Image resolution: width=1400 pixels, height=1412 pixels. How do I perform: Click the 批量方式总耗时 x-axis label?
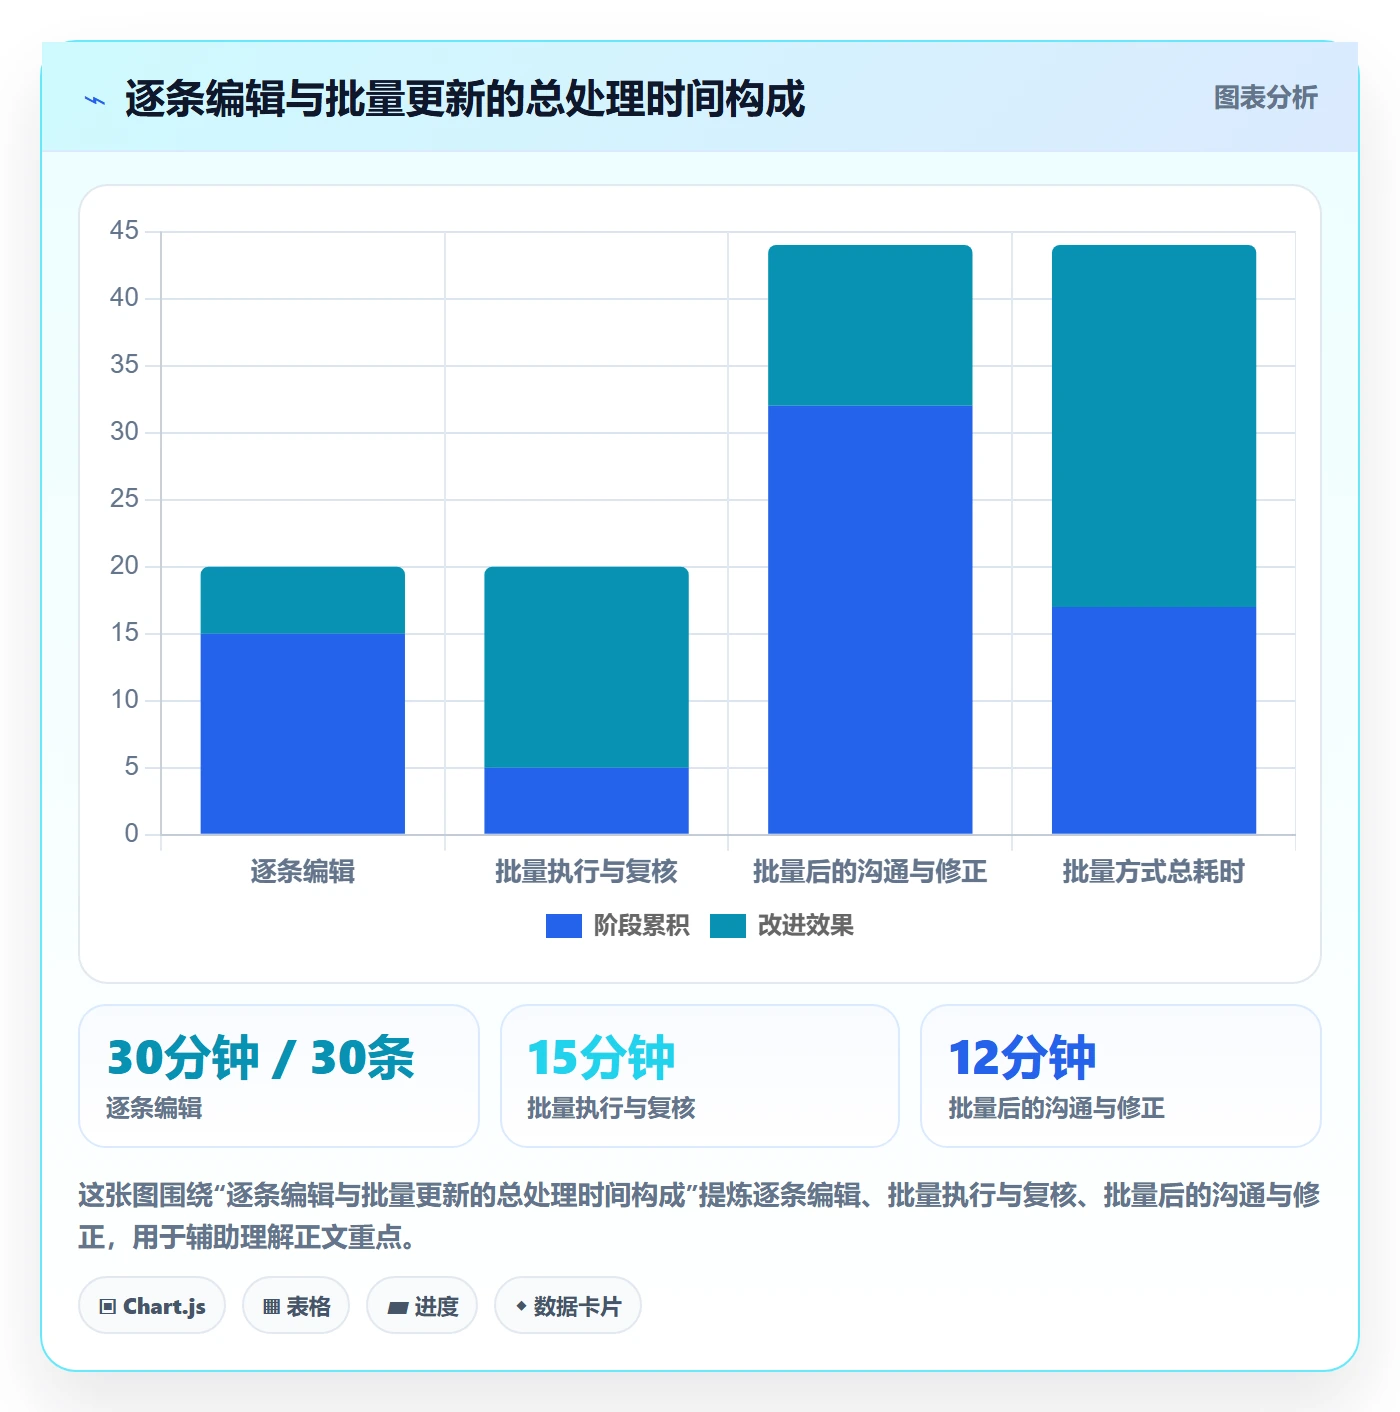(1154, 872)
